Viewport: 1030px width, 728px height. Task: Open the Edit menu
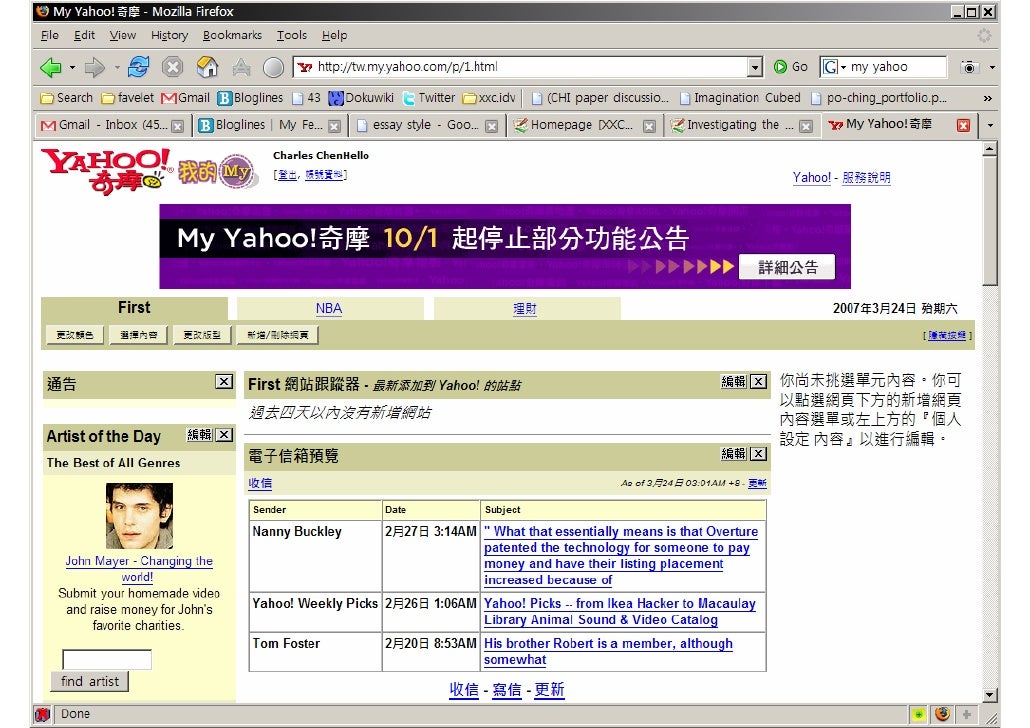point(84,35)
